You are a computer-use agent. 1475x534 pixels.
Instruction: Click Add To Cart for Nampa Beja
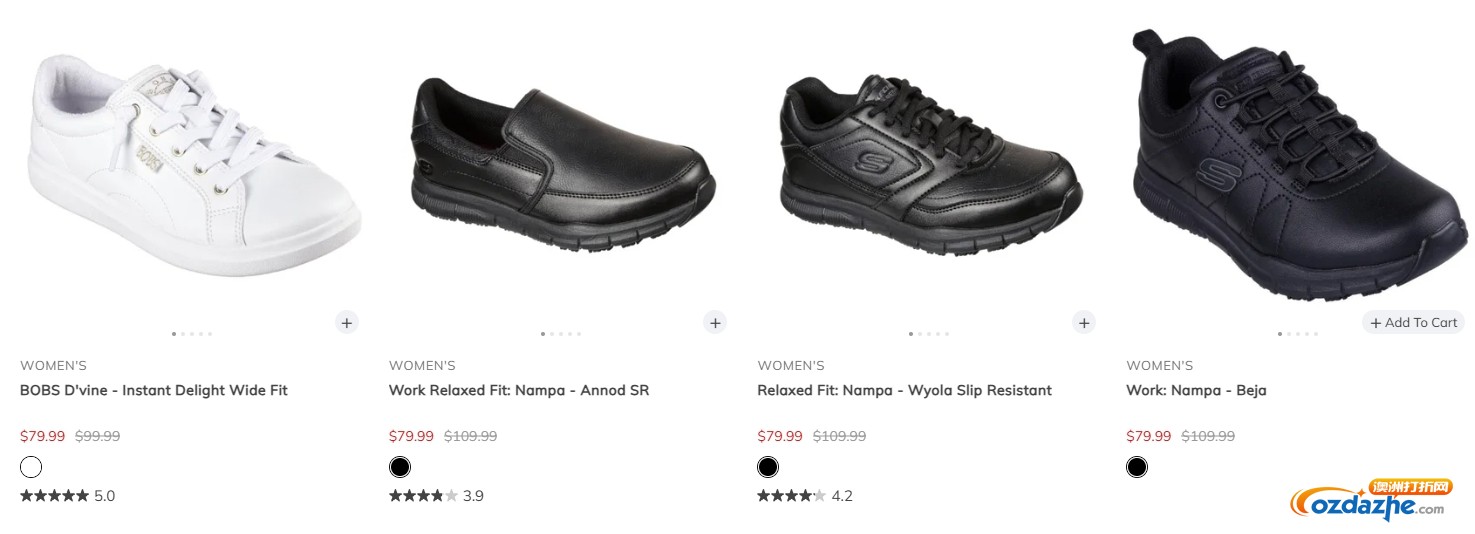tap(1413, 322)
